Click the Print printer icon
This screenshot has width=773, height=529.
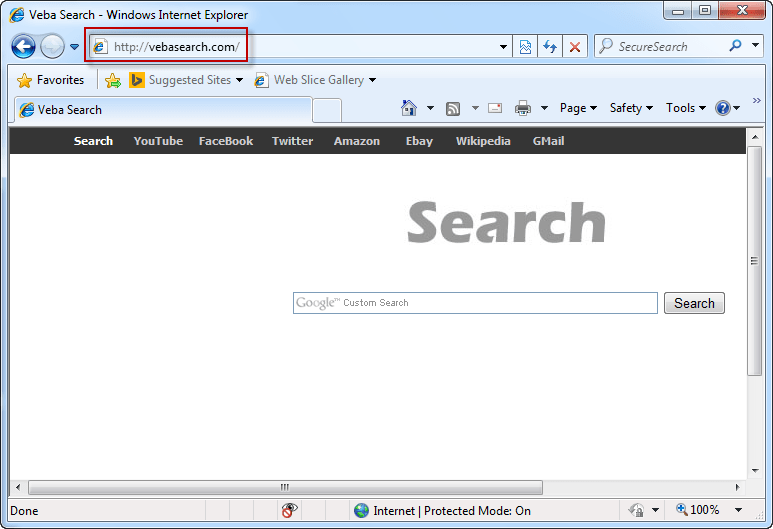523,108
